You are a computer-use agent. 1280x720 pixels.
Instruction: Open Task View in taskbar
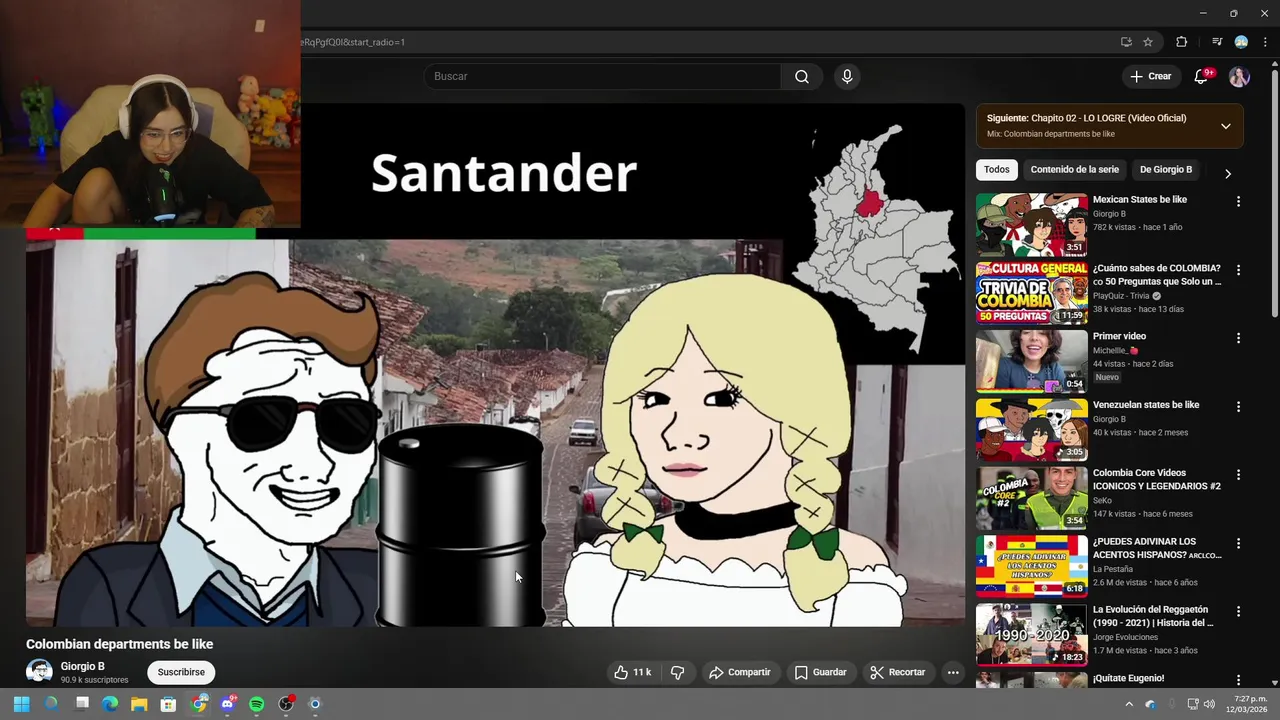pos(82,704)
